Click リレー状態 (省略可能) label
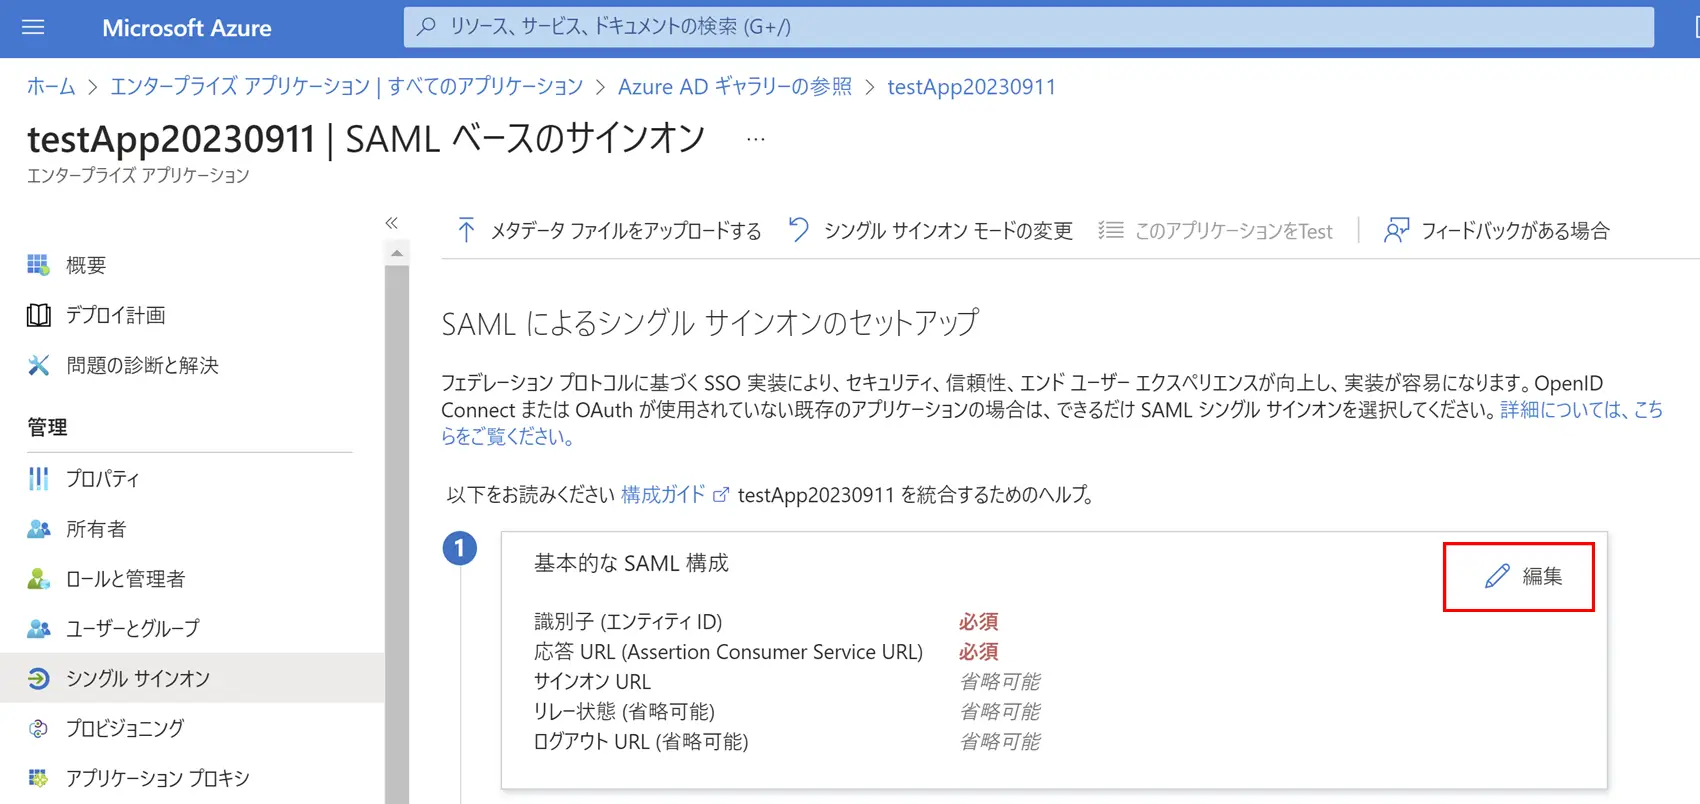The width and height of the screenshot is (1700, 804). (624, 712)
